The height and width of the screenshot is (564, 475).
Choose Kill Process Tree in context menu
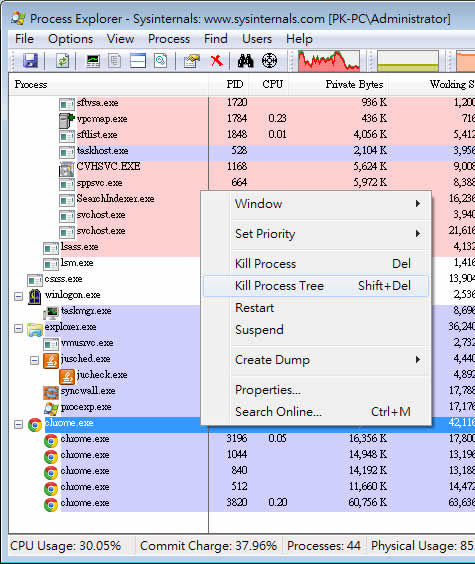(316, 286)
